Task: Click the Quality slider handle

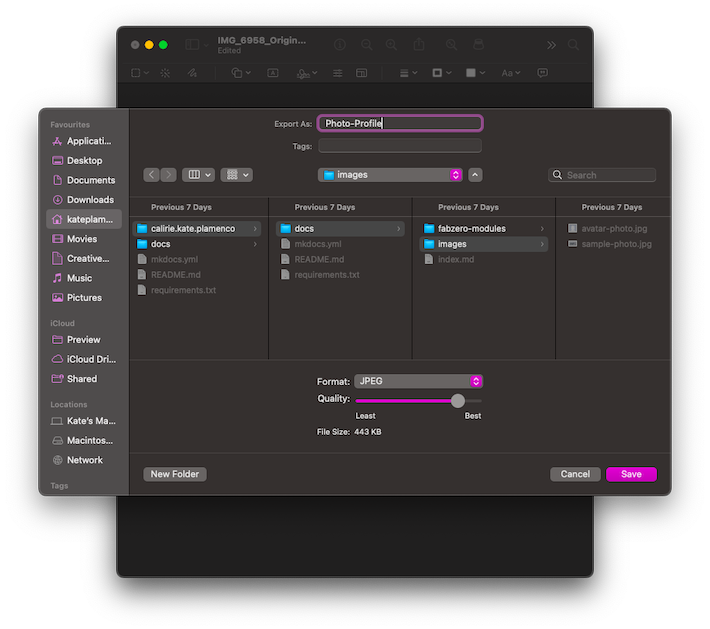Action: (x=458, y=400)
